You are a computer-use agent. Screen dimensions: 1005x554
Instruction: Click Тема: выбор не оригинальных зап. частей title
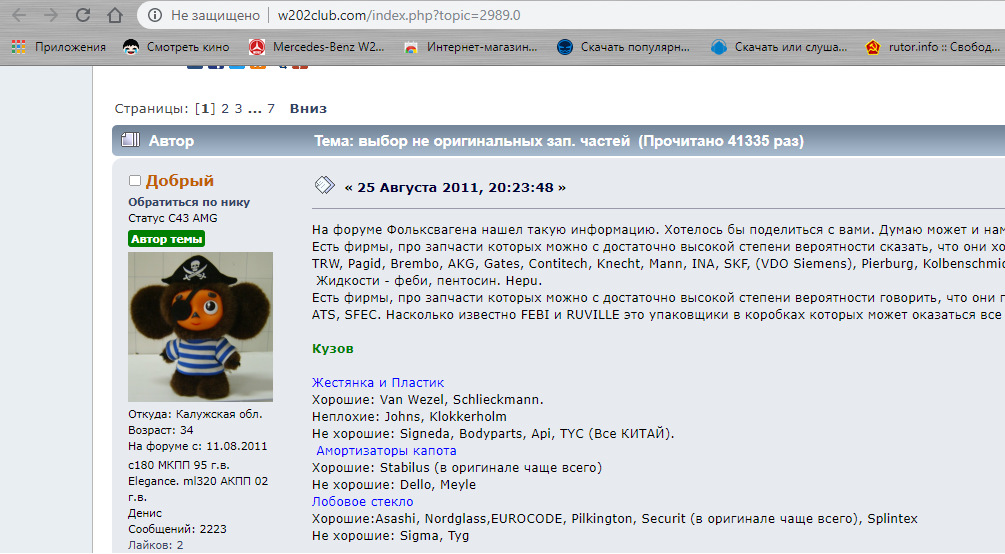coord(472,141)
